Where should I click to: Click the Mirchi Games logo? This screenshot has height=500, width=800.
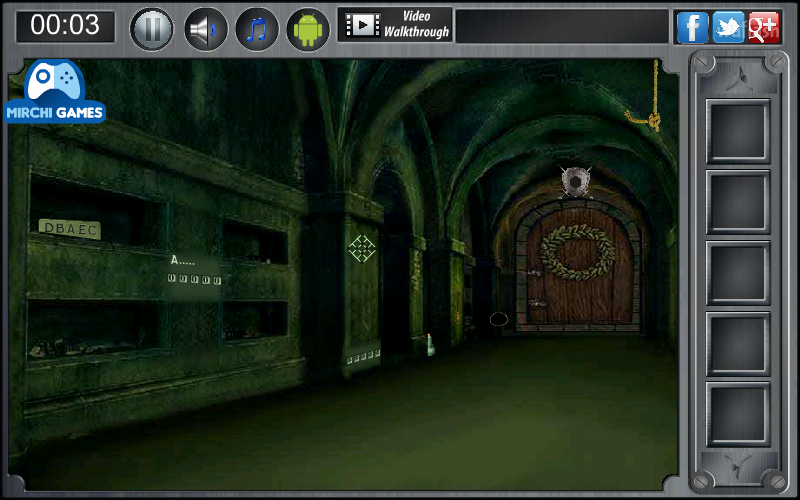(54, 92)
